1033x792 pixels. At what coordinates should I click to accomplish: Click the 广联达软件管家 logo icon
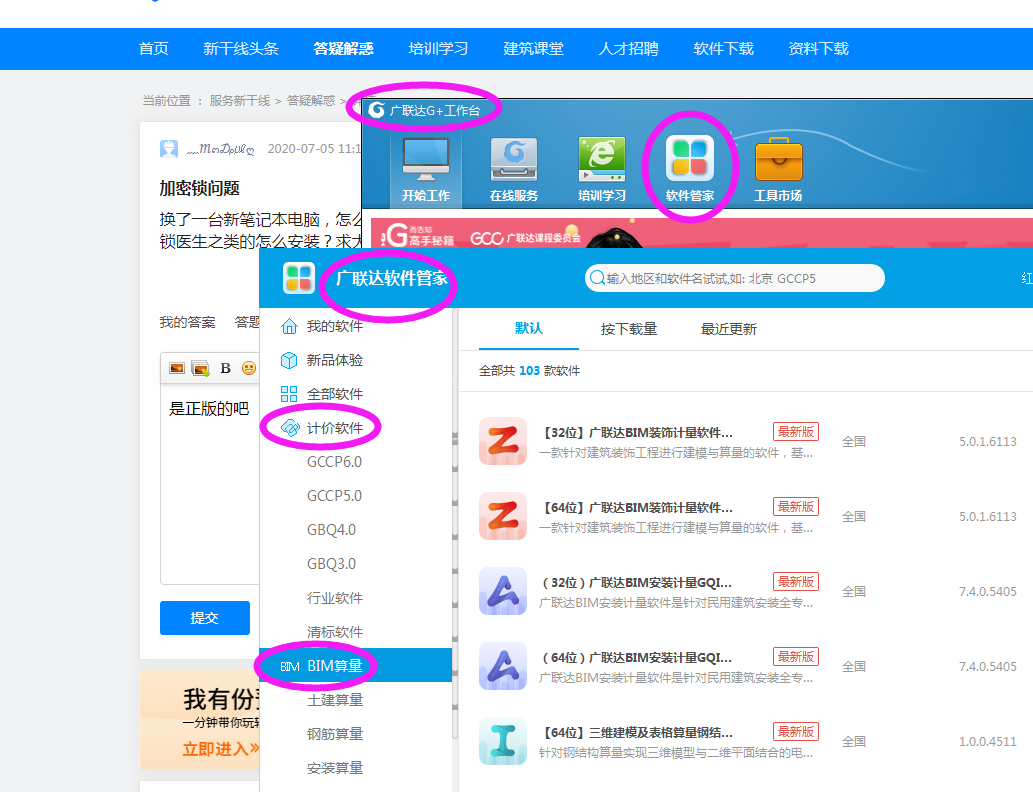pyautogui.click(x=298, y=277)
